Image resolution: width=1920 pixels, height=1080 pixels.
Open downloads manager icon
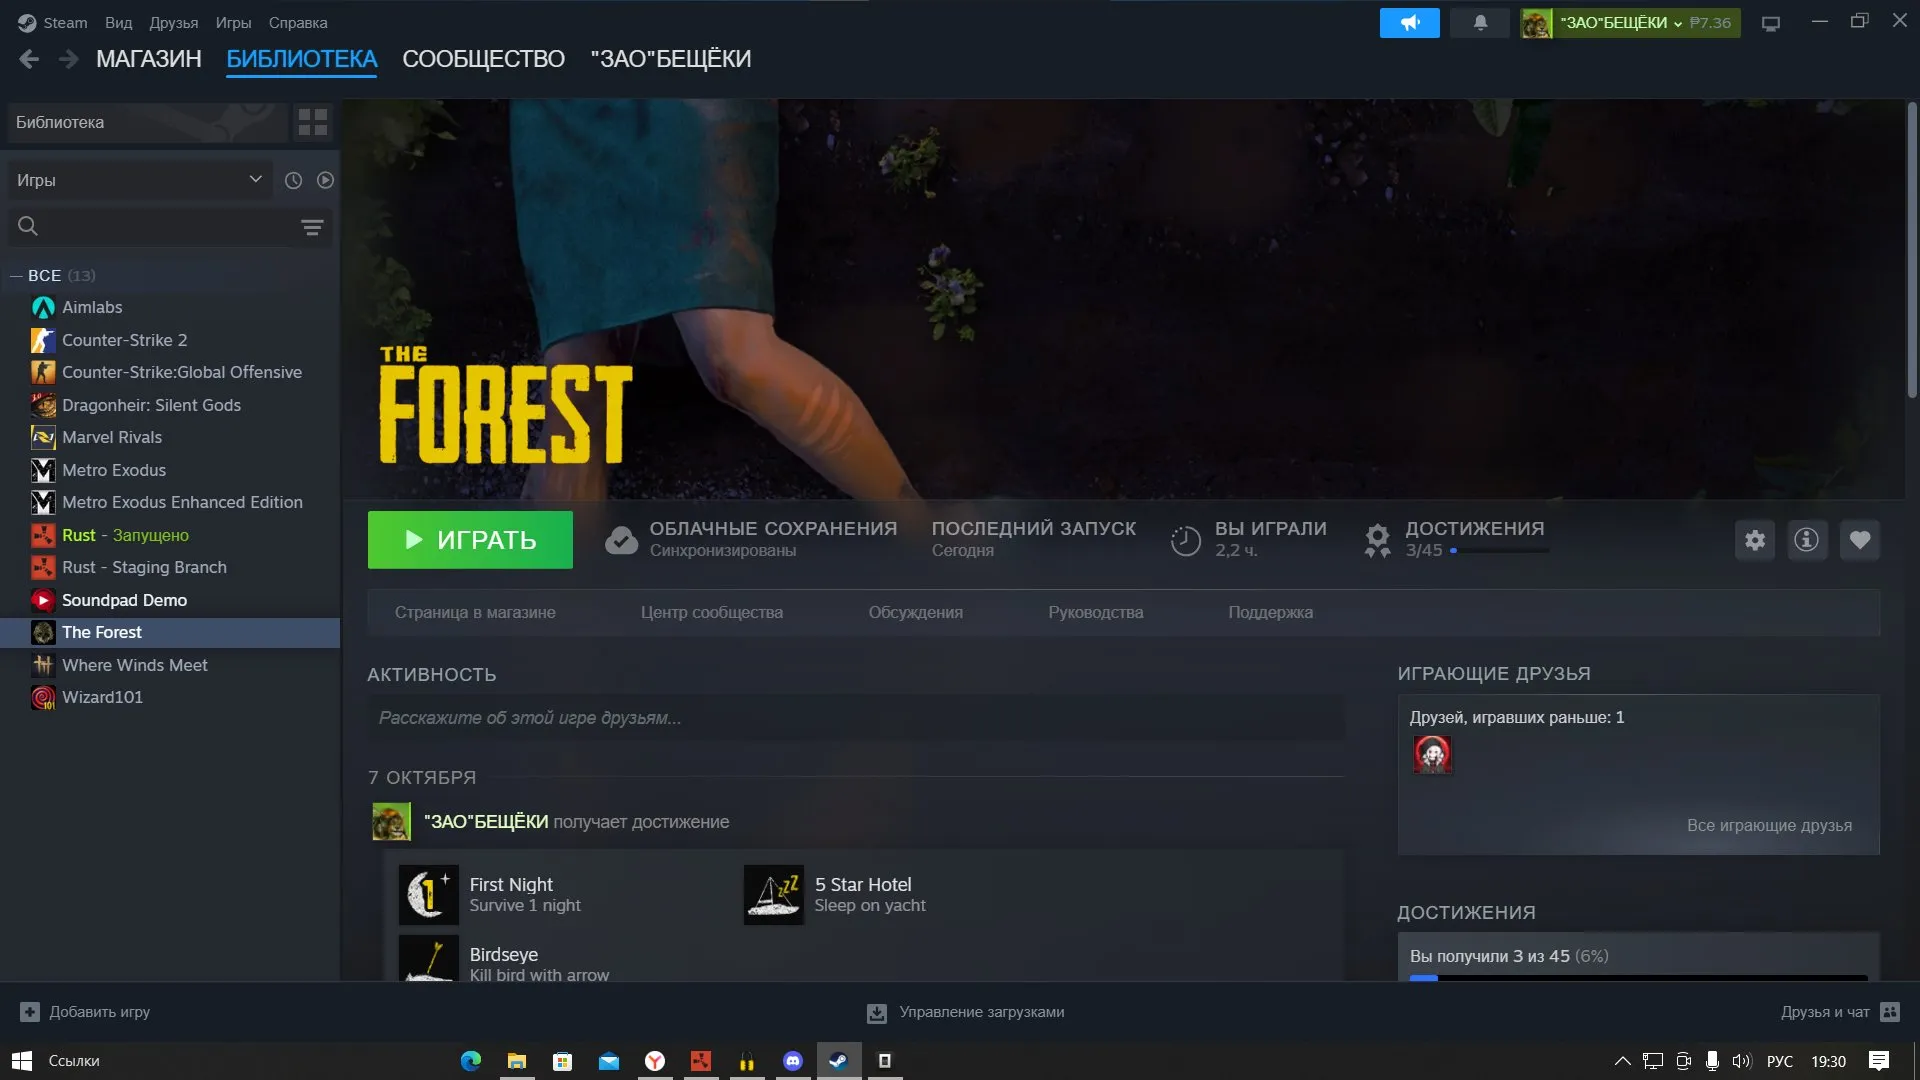point(876,1013)
